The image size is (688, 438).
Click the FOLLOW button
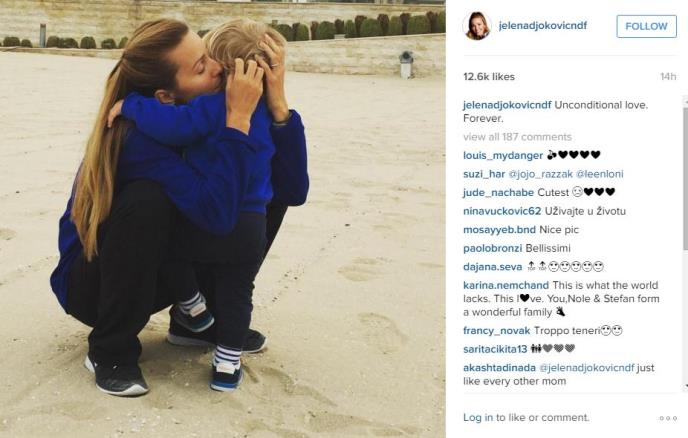coord(646,26)
